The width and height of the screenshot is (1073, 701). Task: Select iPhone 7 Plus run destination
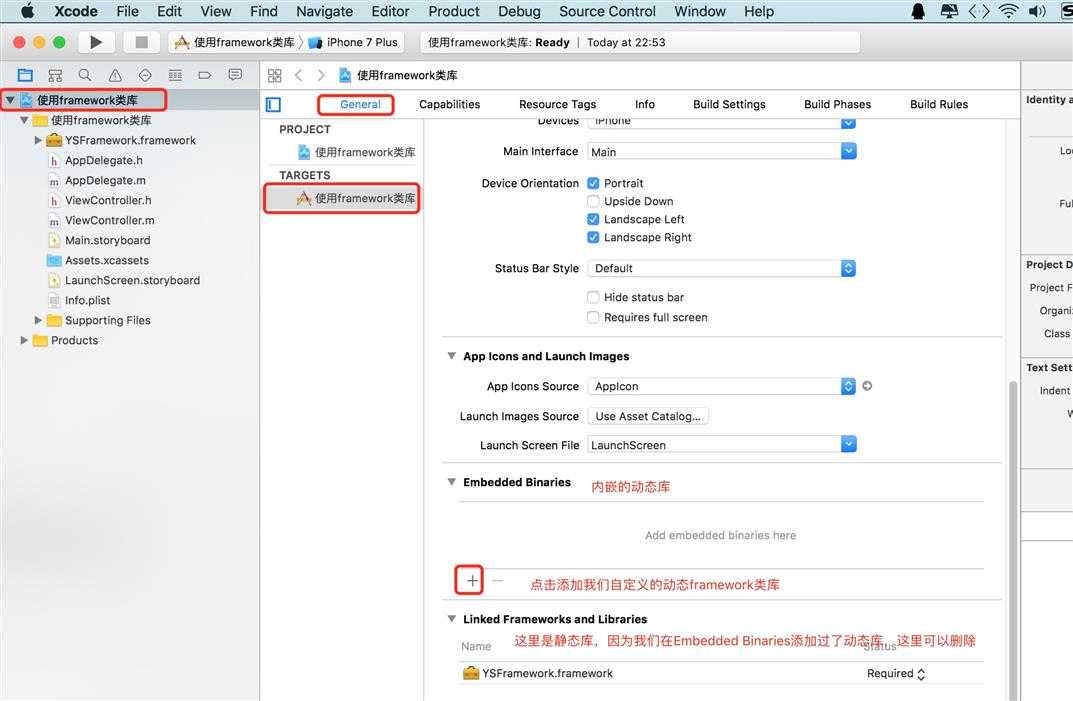[353, 42]
